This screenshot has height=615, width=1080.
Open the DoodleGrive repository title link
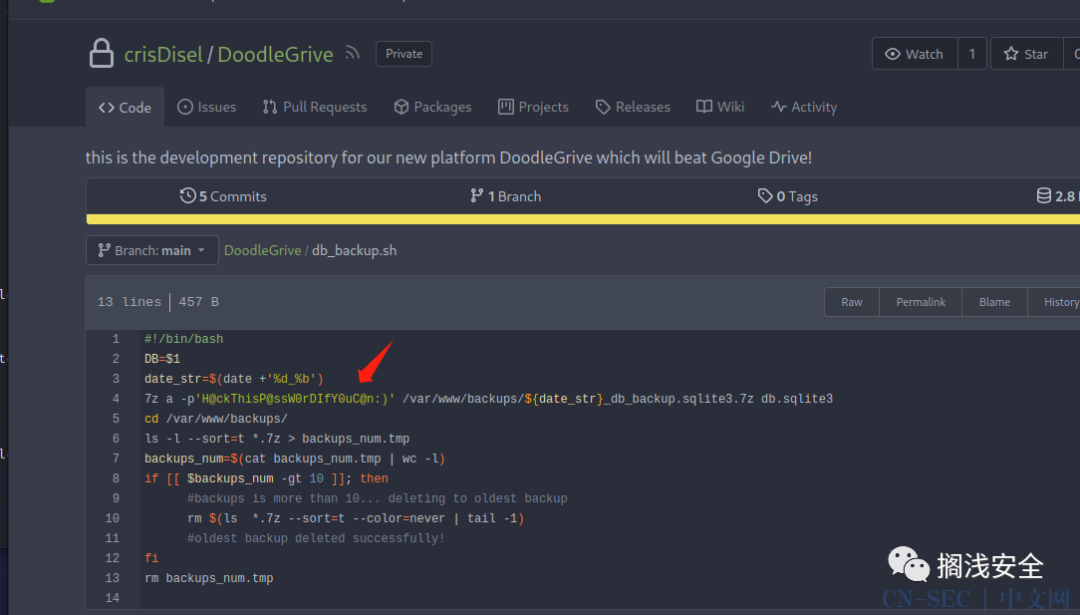(276, 54)
